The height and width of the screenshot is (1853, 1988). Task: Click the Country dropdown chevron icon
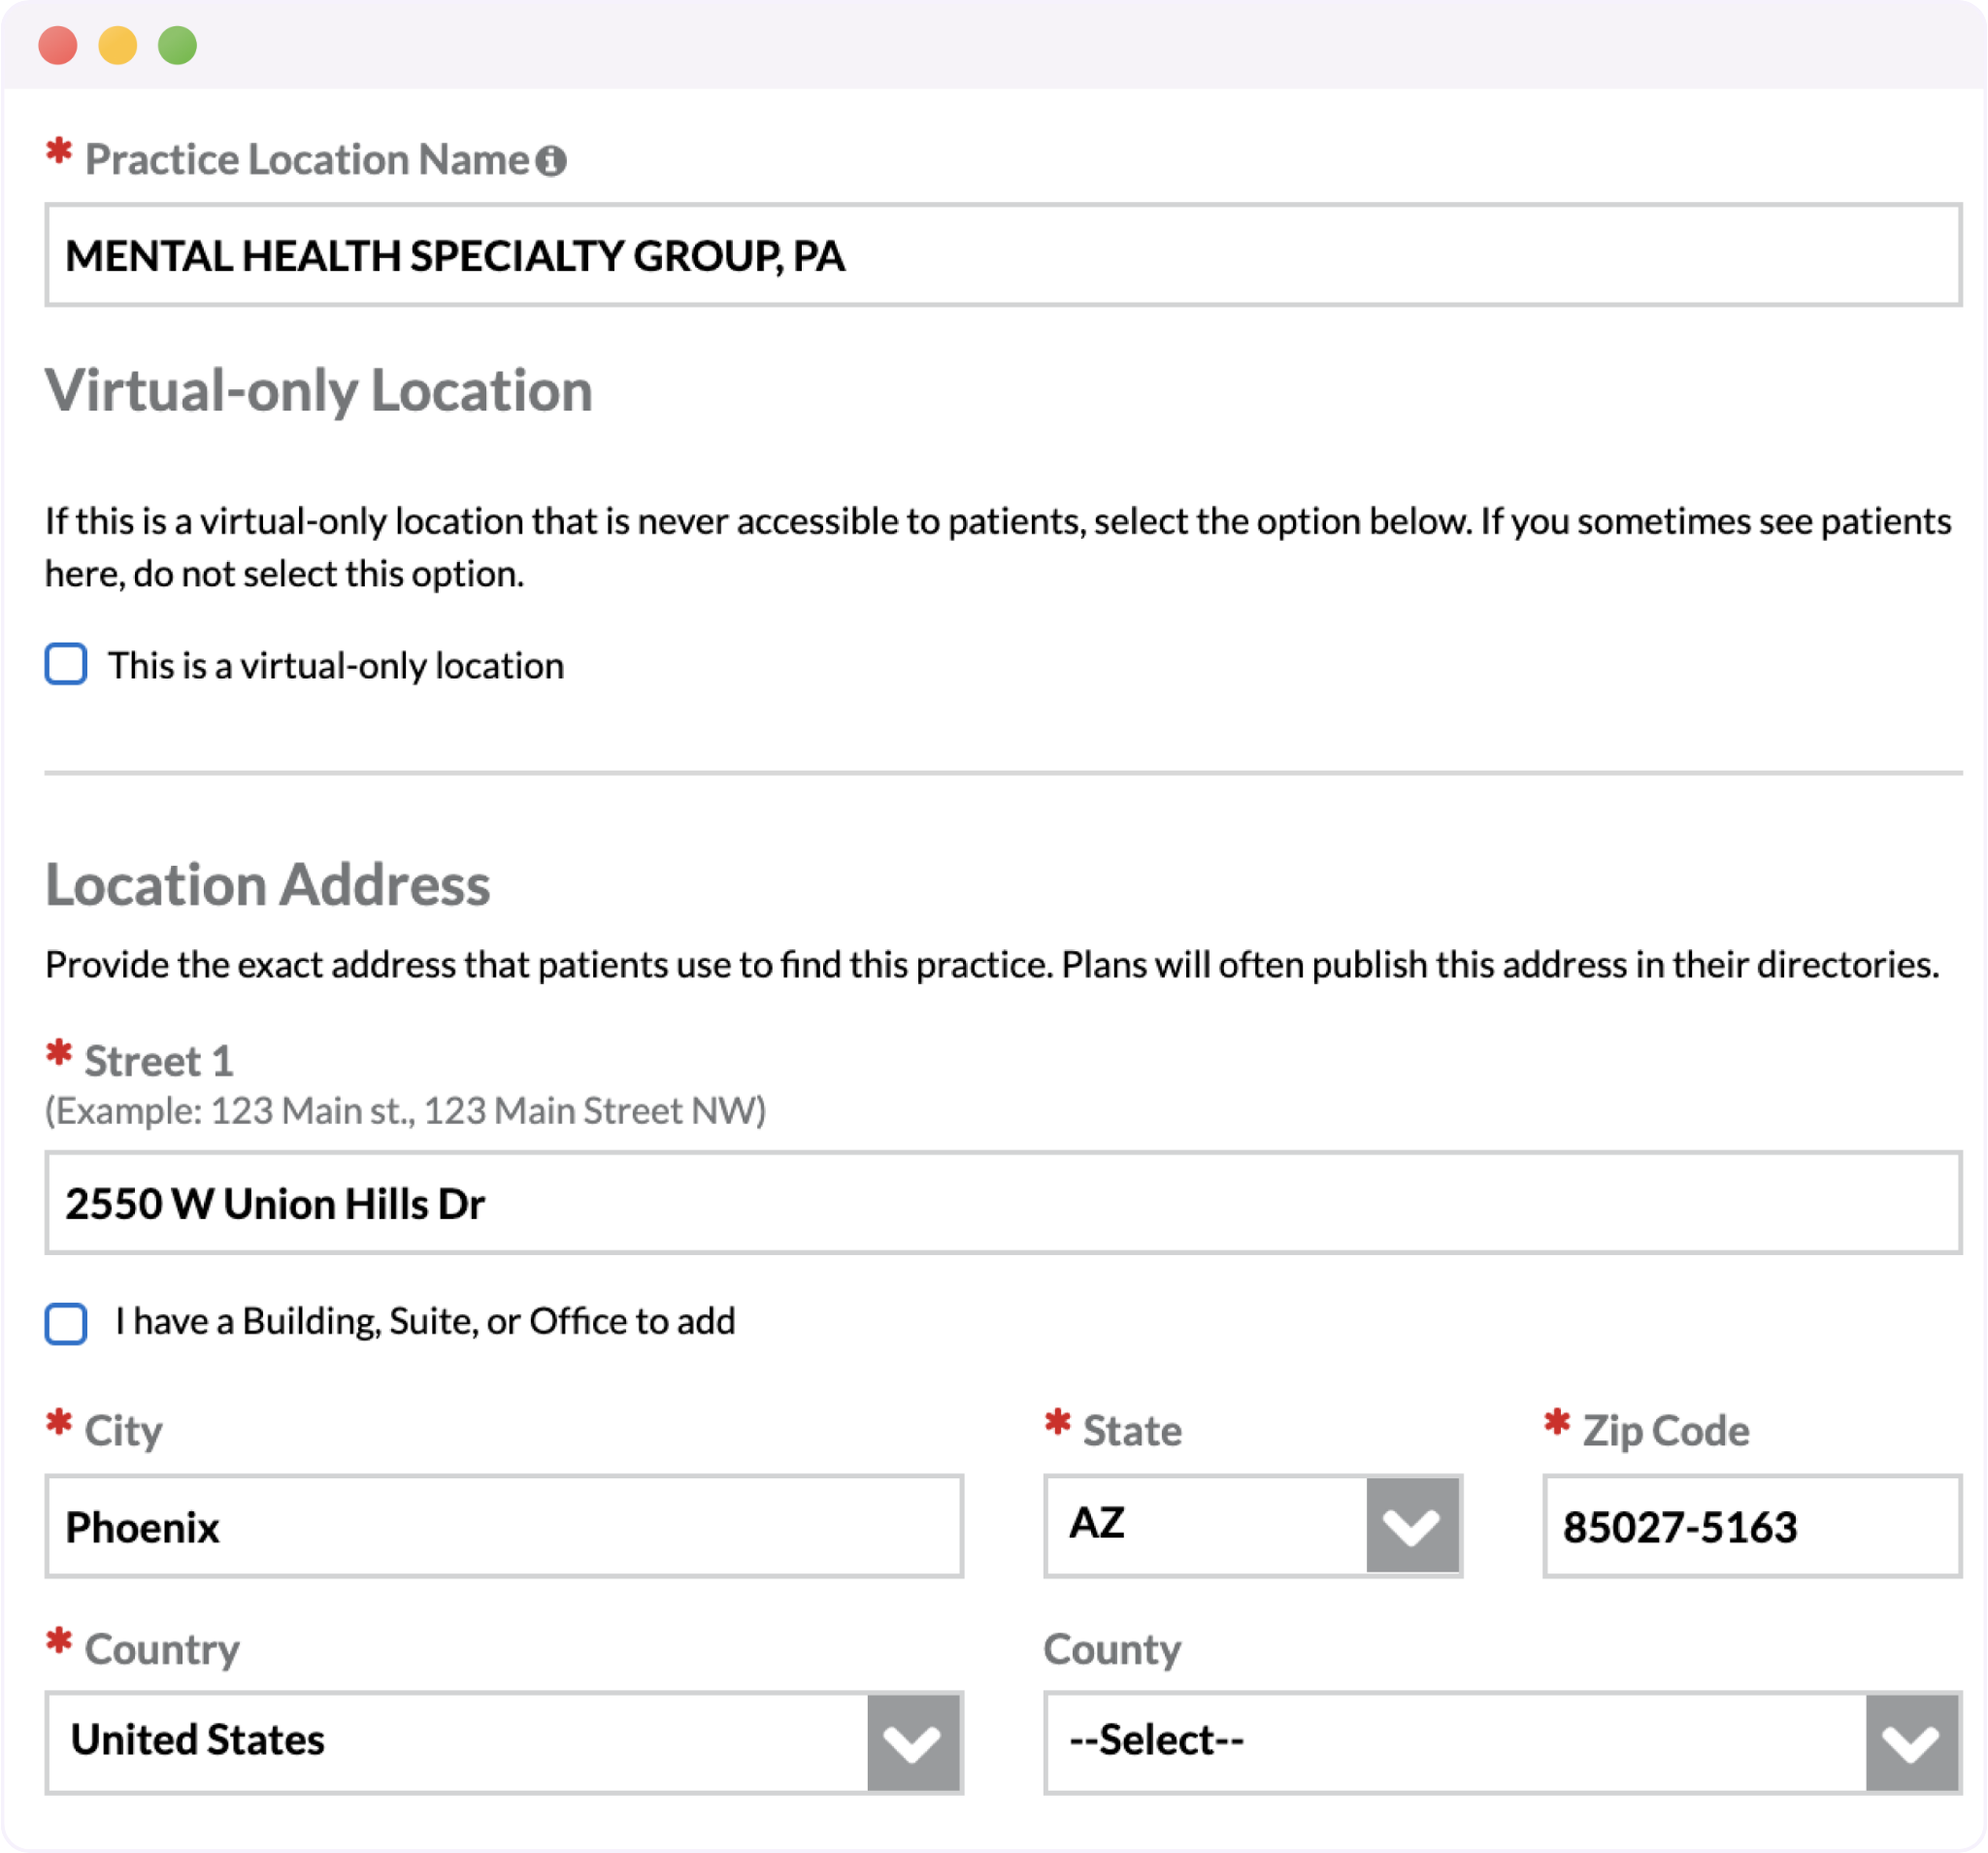click(912, 1742)
